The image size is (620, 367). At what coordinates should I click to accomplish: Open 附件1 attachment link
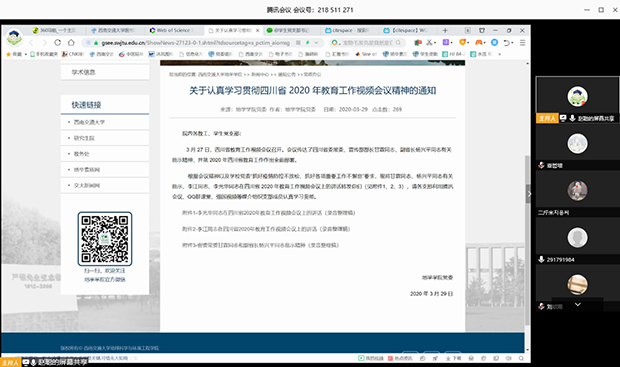268,213
